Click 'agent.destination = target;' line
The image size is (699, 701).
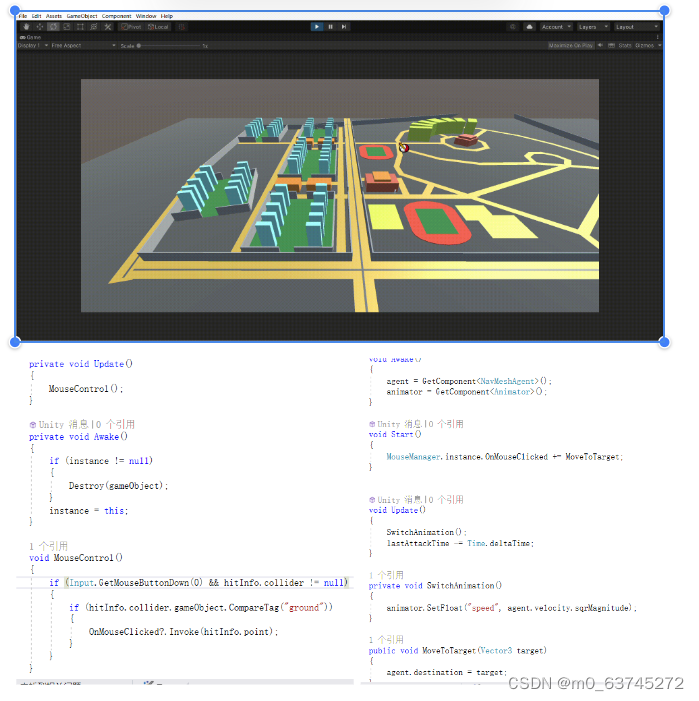[x=447, y=672]
